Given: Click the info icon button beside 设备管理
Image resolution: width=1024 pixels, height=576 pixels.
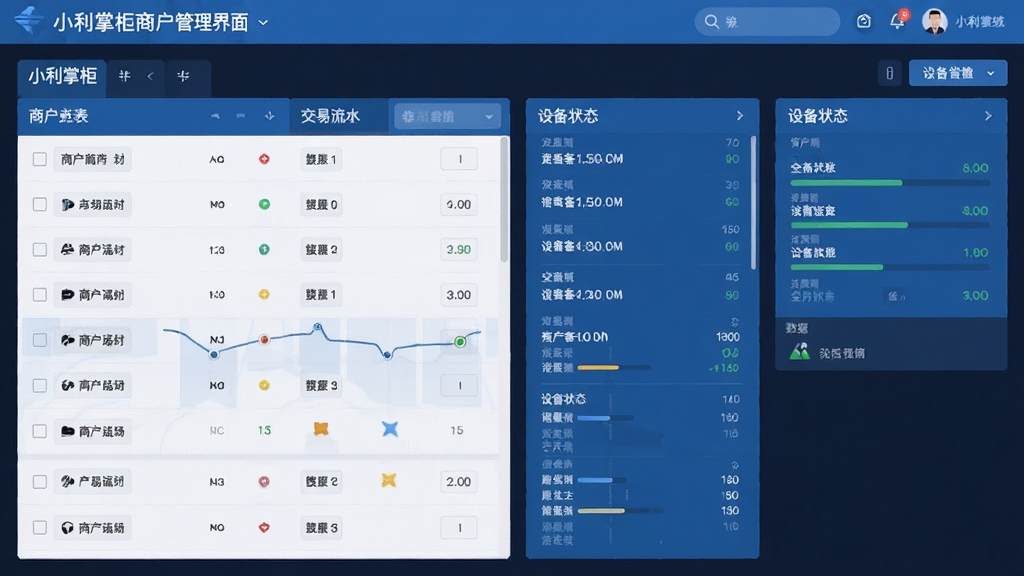Looking at the screenshot, I should point(889,73).
